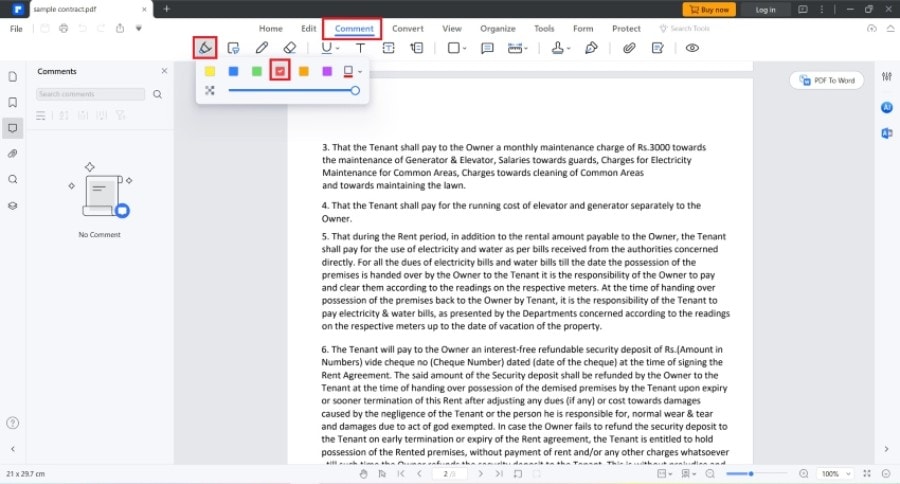The image size is (900, 484).
Task: Open the Manage comments note icon
Action: pos(658,48)
